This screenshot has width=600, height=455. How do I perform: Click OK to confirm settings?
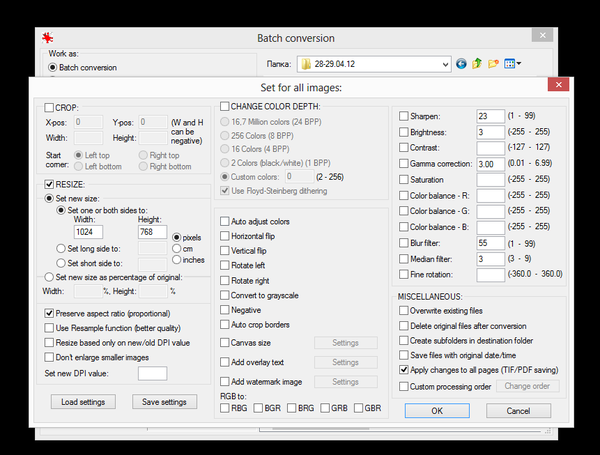[x=437, y=411]
